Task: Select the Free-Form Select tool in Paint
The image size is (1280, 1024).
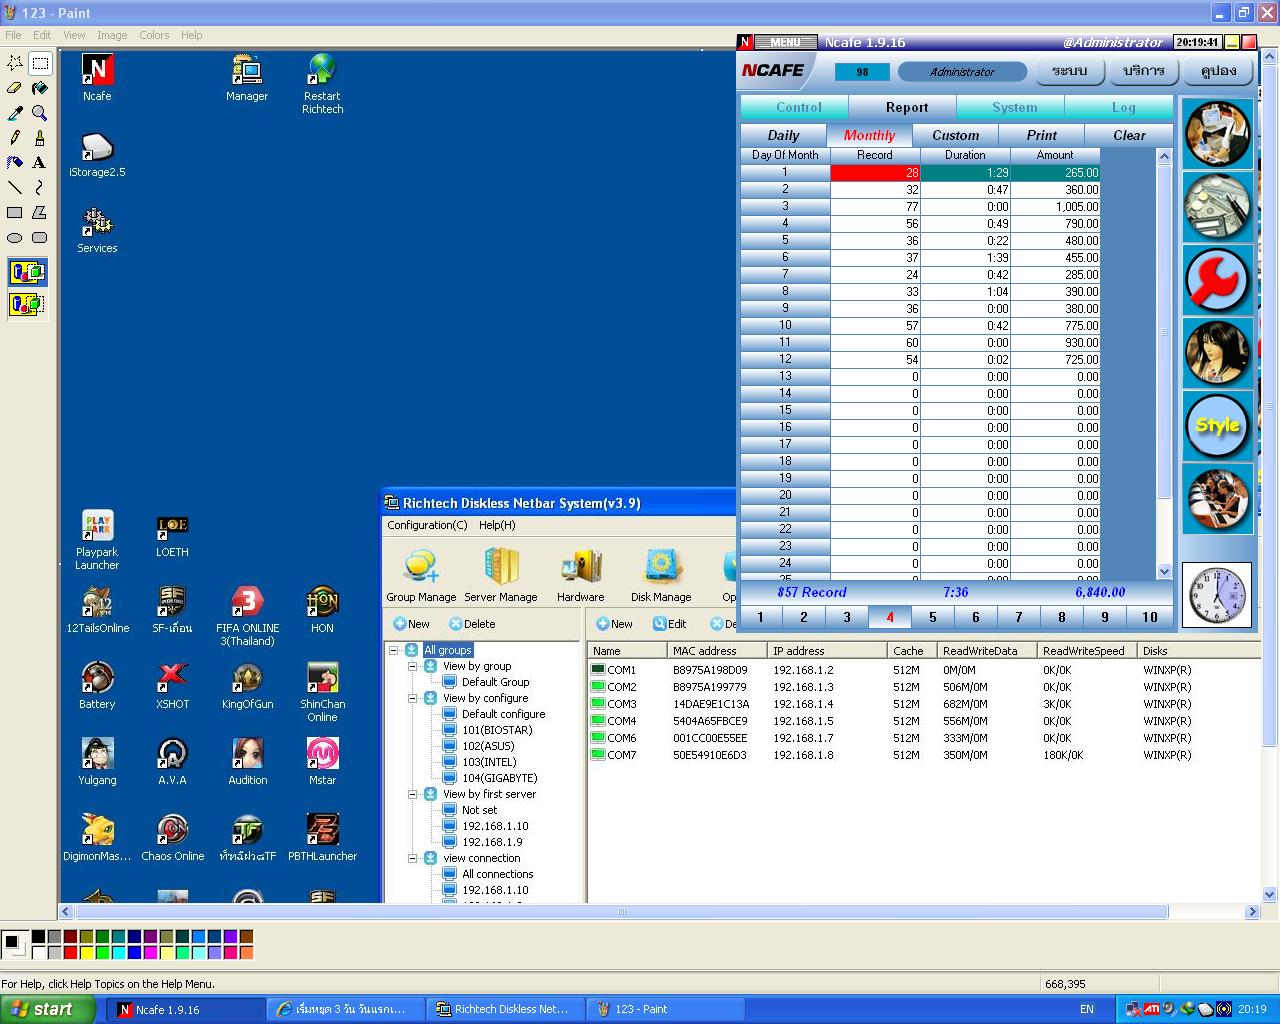Action: (x=15, y=63)
